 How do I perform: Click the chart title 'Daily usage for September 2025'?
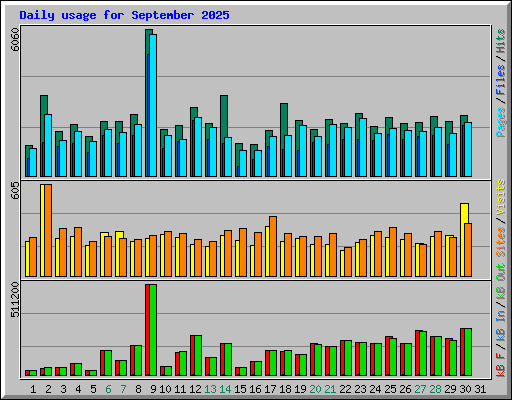tap(124, 15)
